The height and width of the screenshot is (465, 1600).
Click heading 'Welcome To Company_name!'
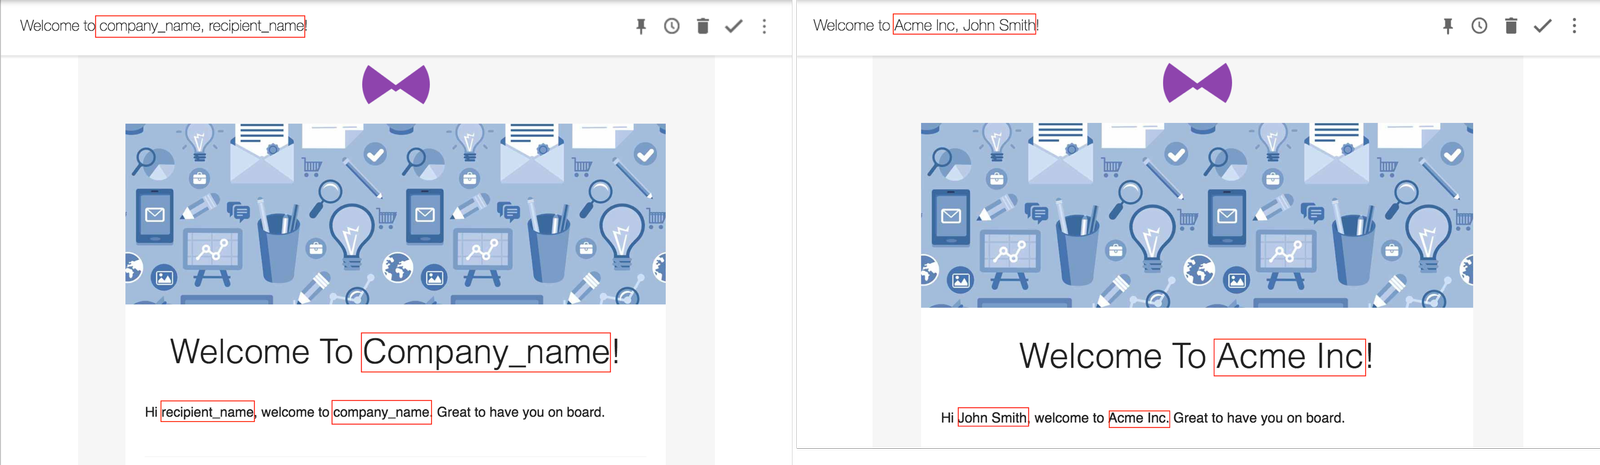[395, 352]
